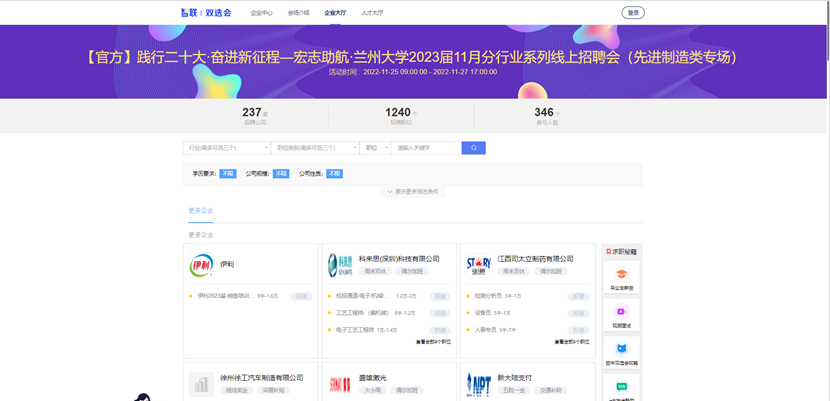Expand 展开更多筛选条件 filter options
The image size is (830, 401).
414,192
